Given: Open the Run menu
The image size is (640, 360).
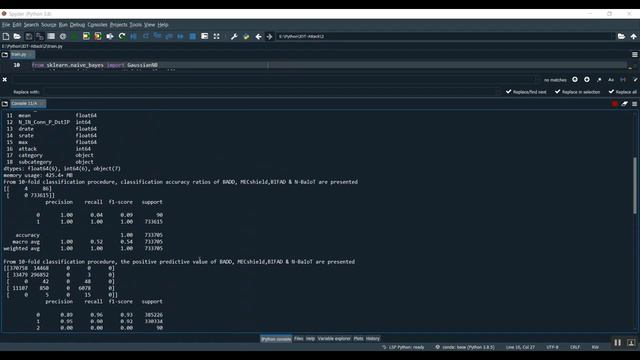Looking at the screenshot, I should coord(63,25).
